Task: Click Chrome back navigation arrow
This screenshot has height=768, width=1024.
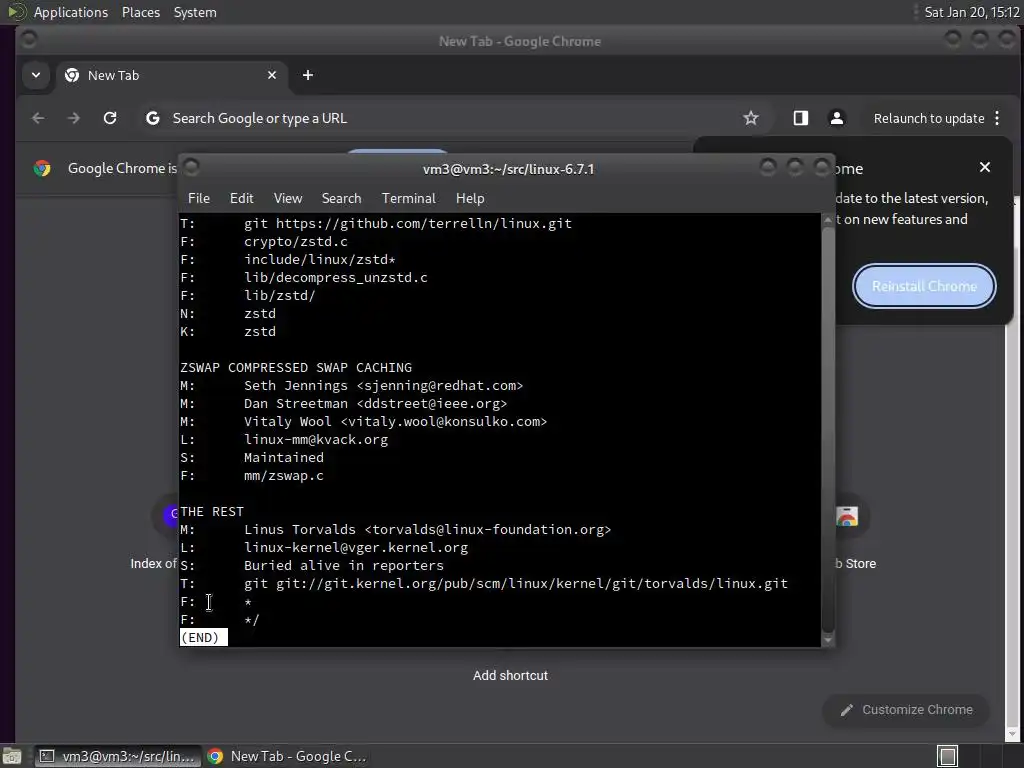Action: (38, 118)
